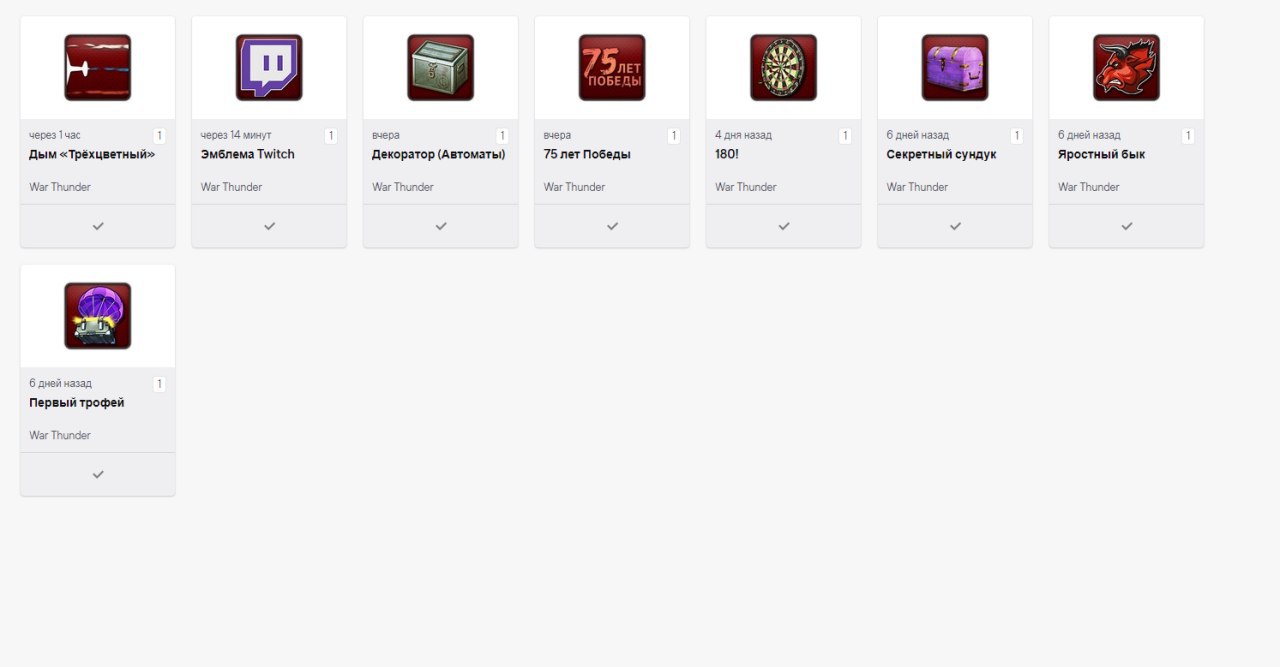Image resolution: width=1280 pixels, height=667 pixels.
Task: Click the dartboard 180! icon
Action: point(784,68)
